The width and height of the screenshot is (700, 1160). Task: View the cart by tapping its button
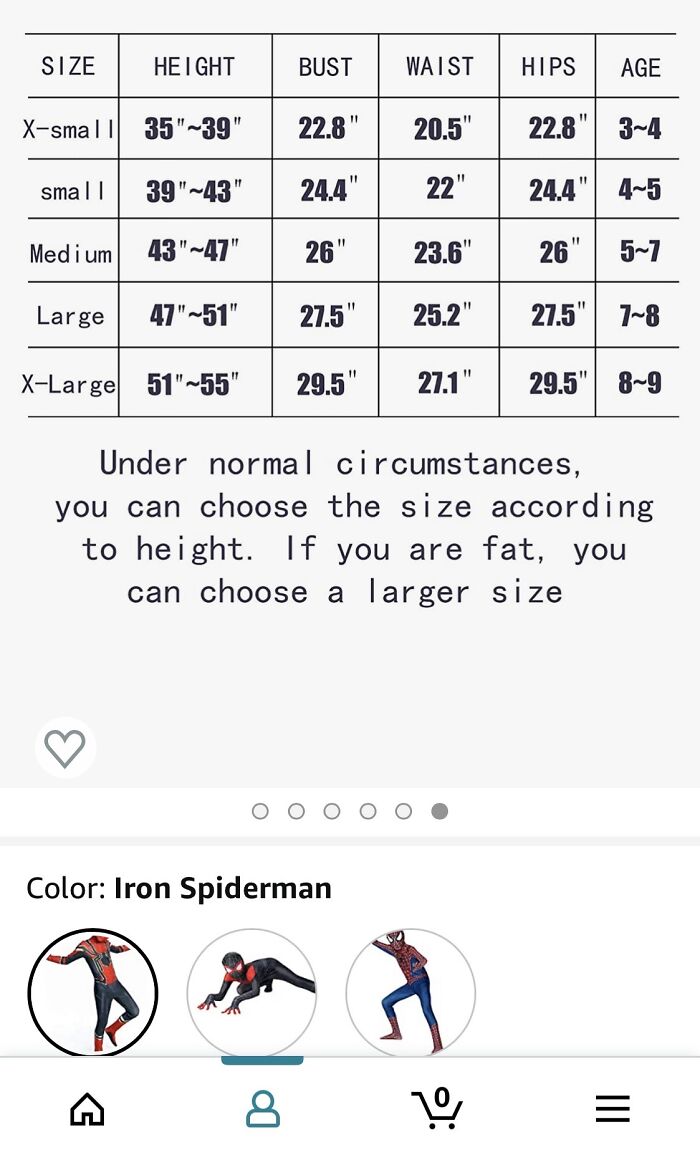click(437, 1108)
